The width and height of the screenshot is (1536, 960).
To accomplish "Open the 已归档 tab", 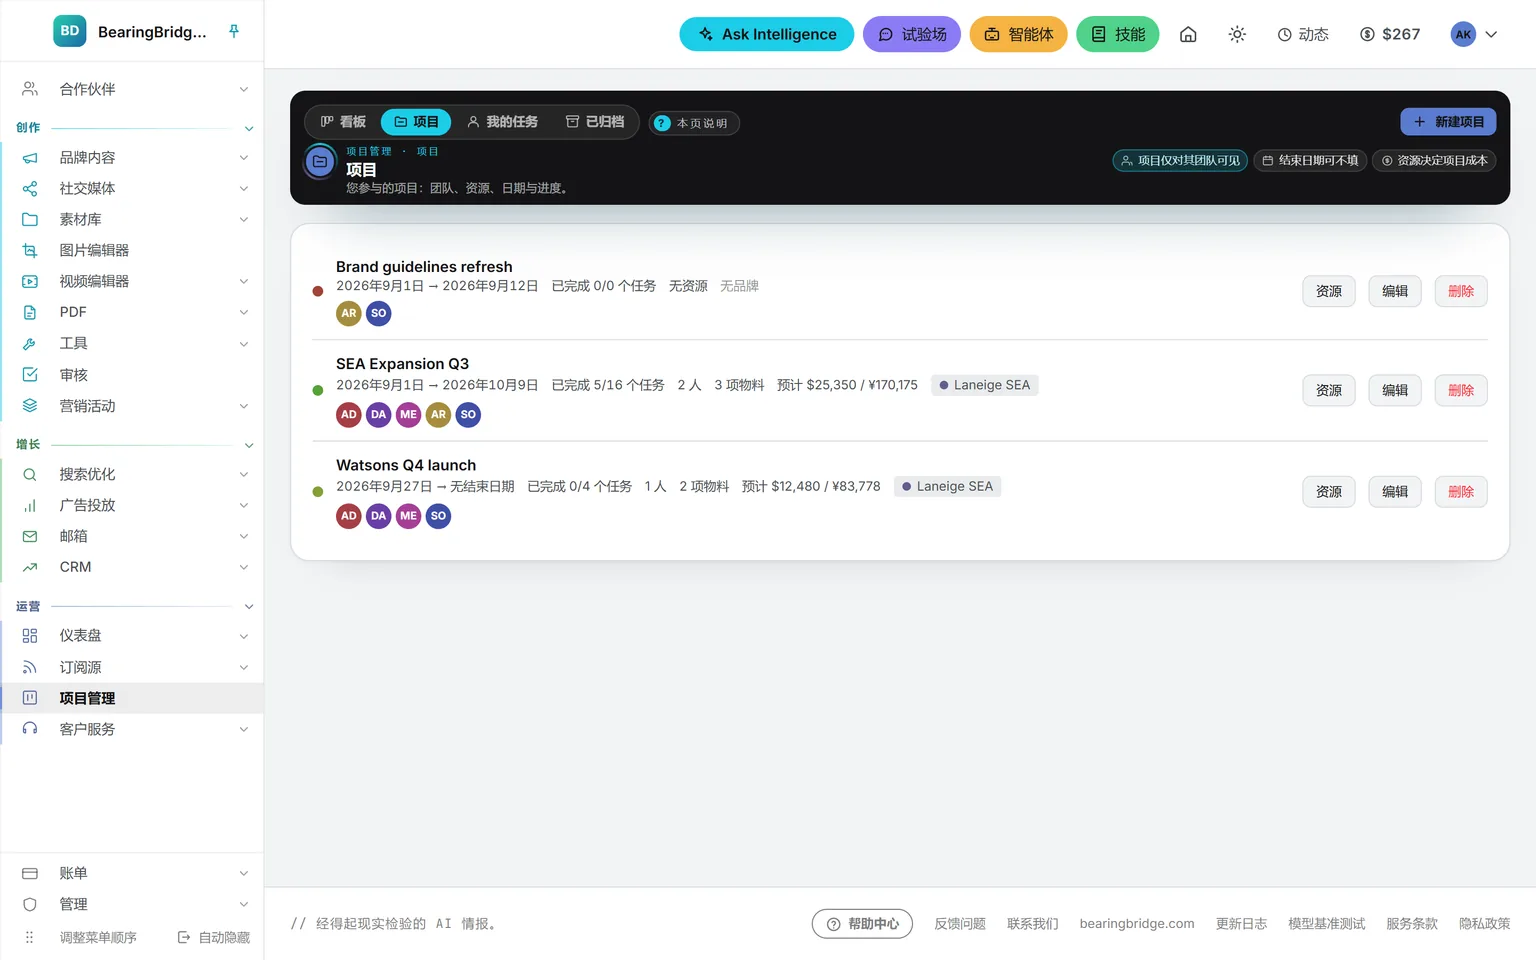I will coord(595,122).
